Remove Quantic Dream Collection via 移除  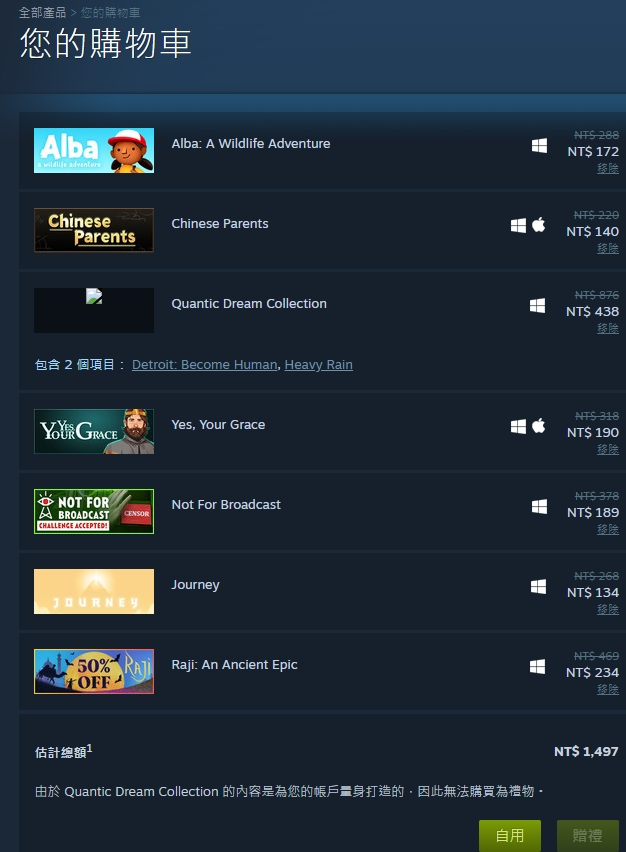coord(608,328)
